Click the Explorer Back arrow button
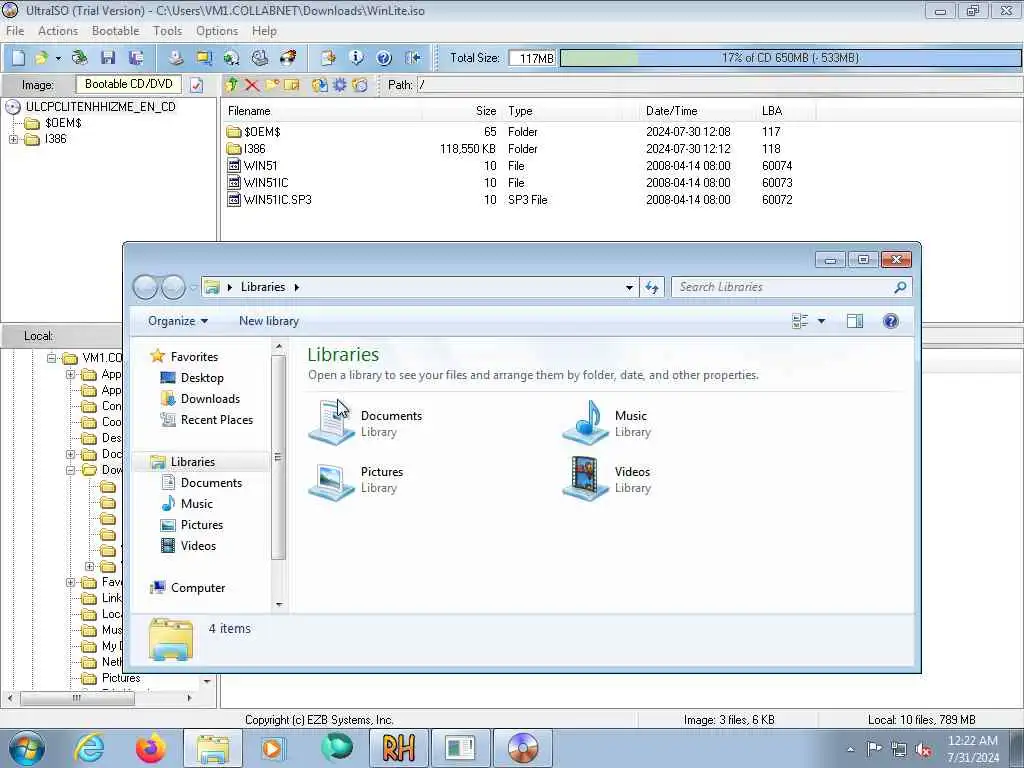Screen dimensions: 1024x768 [x=145, y=287]
